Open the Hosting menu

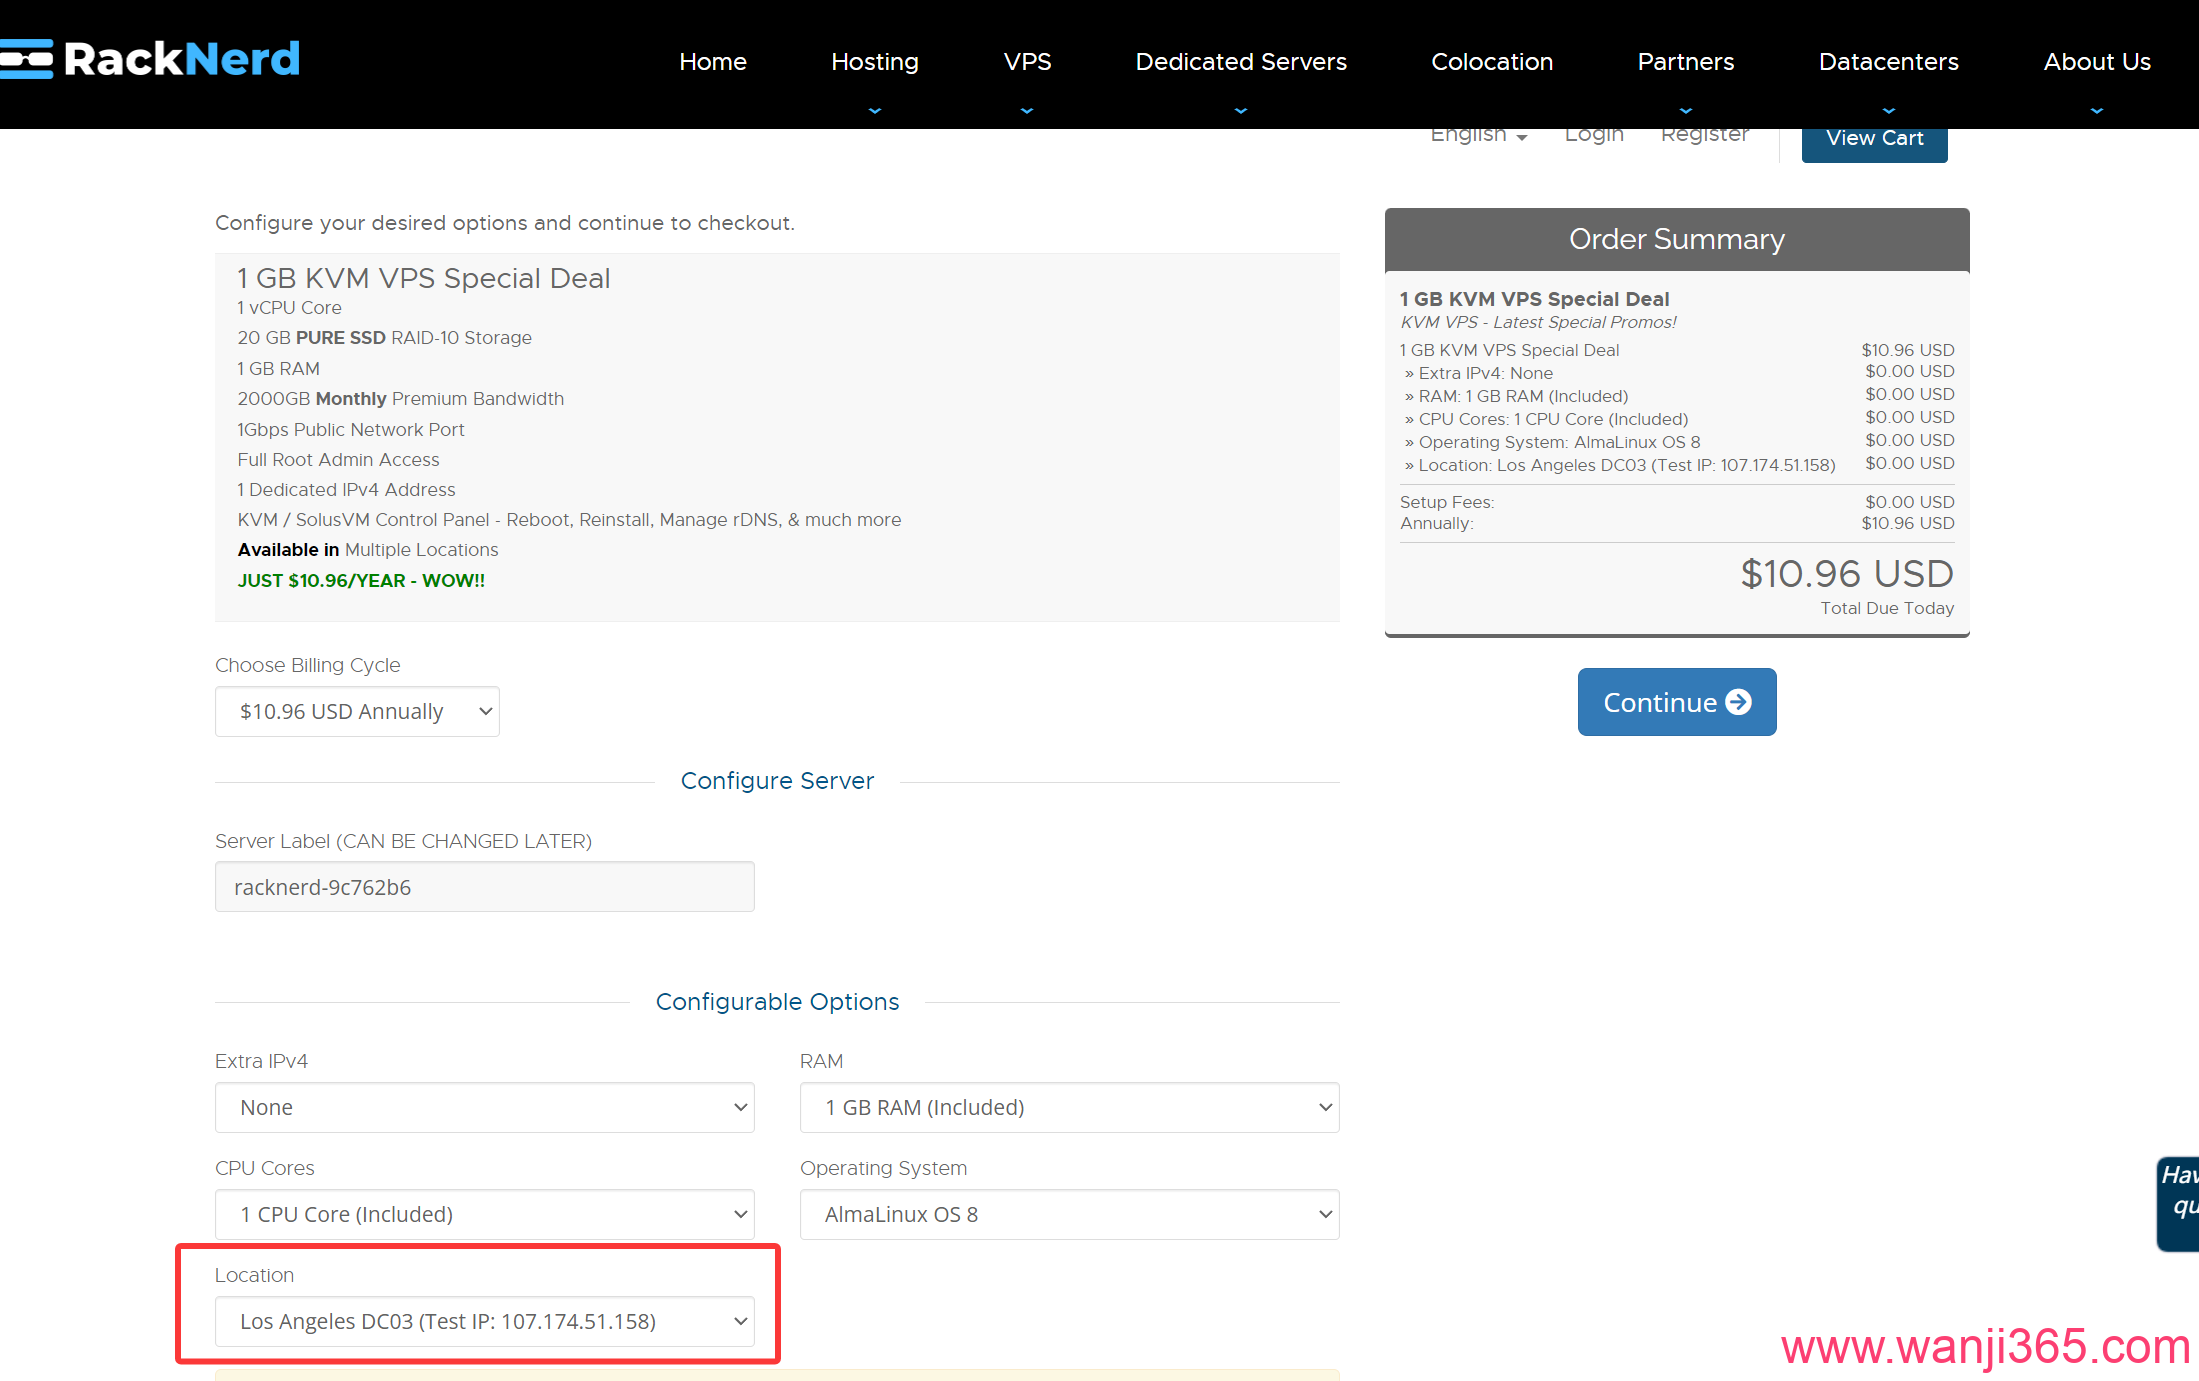(x=875, y=62)
